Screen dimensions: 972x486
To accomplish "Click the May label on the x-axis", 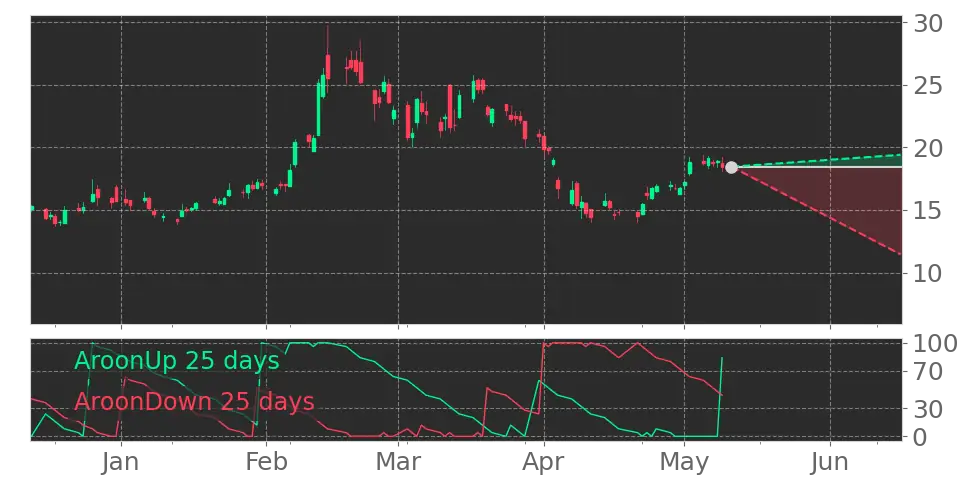I will 684,464.
